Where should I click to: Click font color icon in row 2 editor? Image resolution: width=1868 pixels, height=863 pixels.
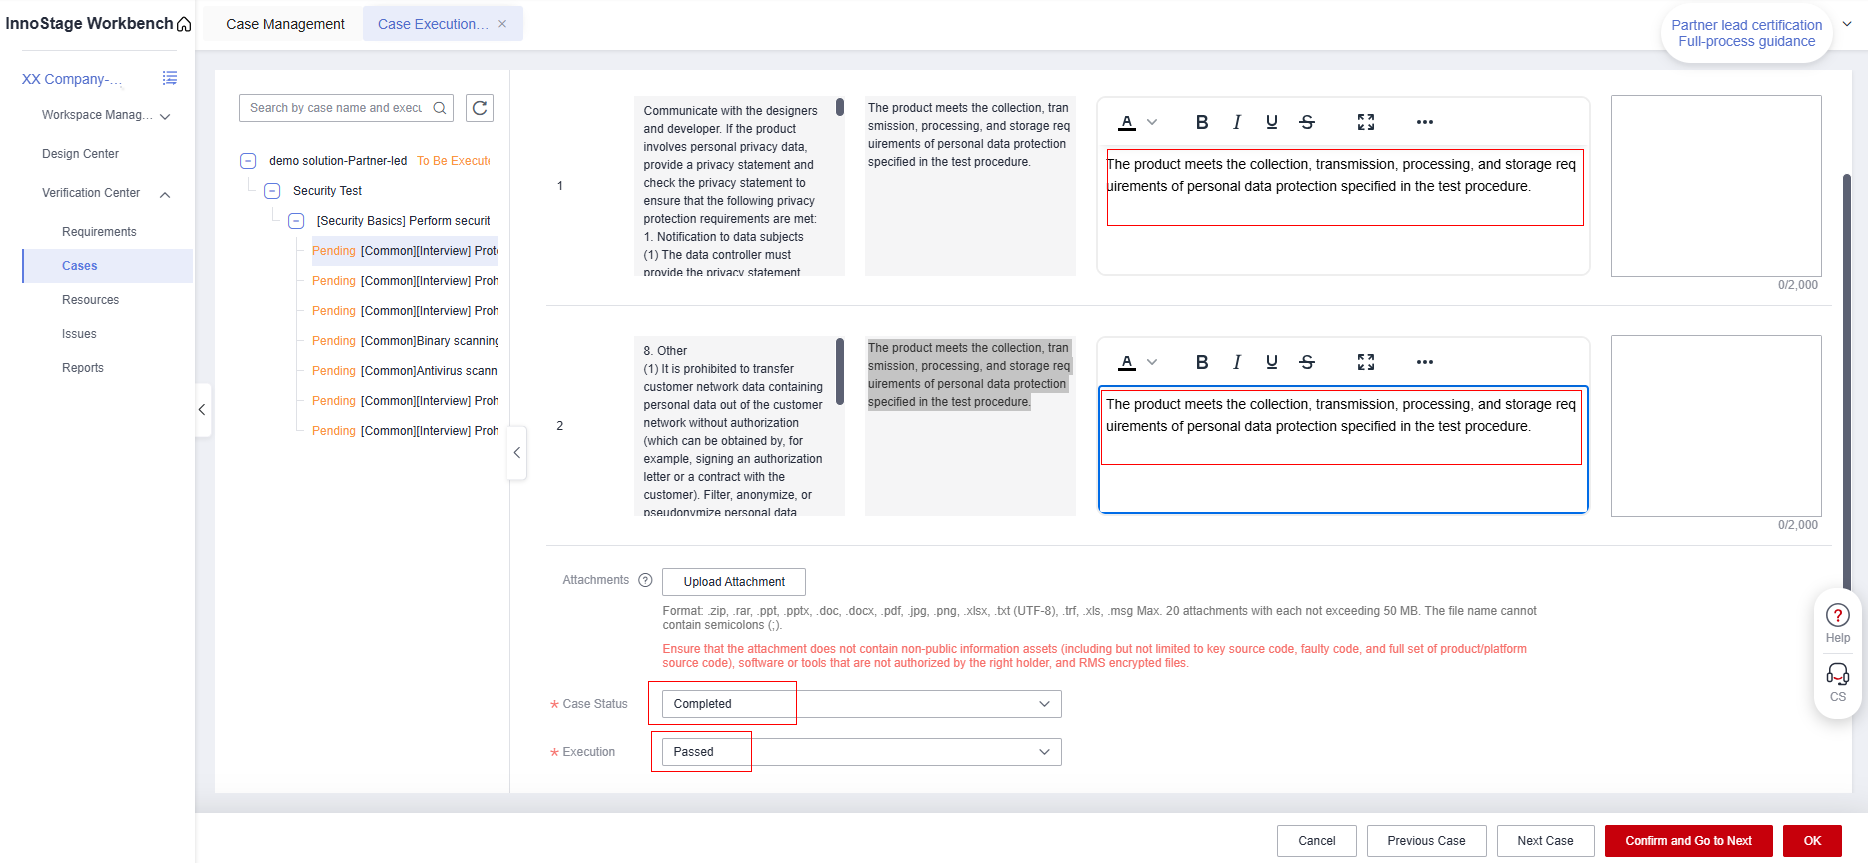click(x=1127, y=362)
